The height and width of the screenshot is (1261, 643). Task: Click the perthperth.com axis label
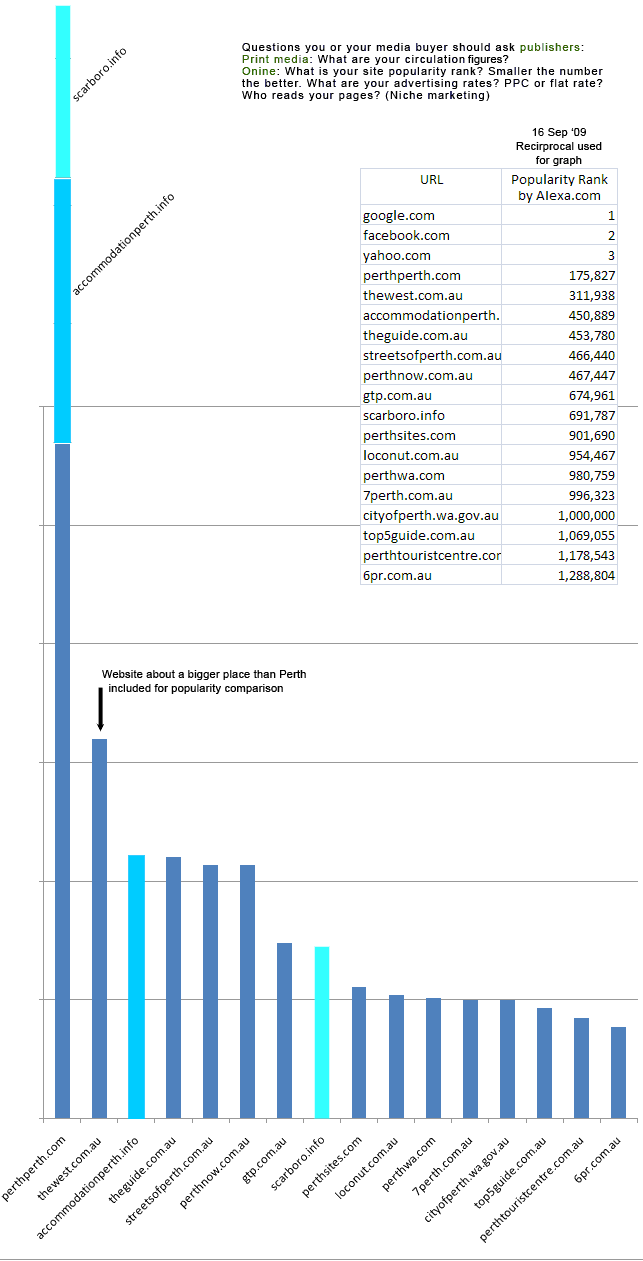coord(35,1167)
